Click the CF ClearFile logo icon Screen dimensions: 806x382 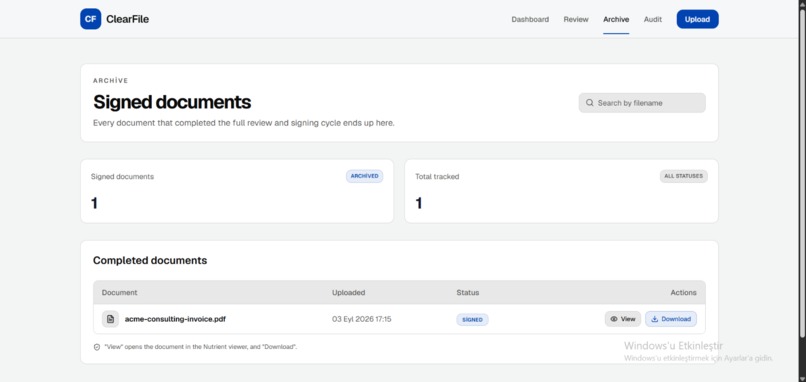coord(90,19)
